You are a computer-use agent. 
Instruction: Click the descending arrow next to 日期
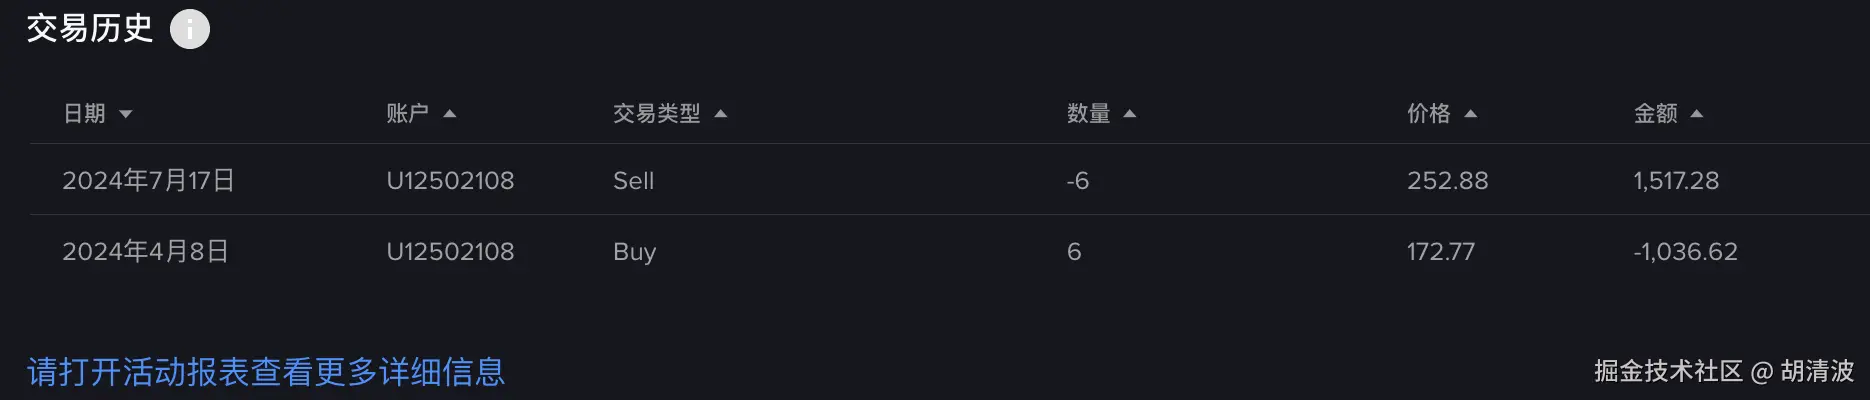click(126, 114)
